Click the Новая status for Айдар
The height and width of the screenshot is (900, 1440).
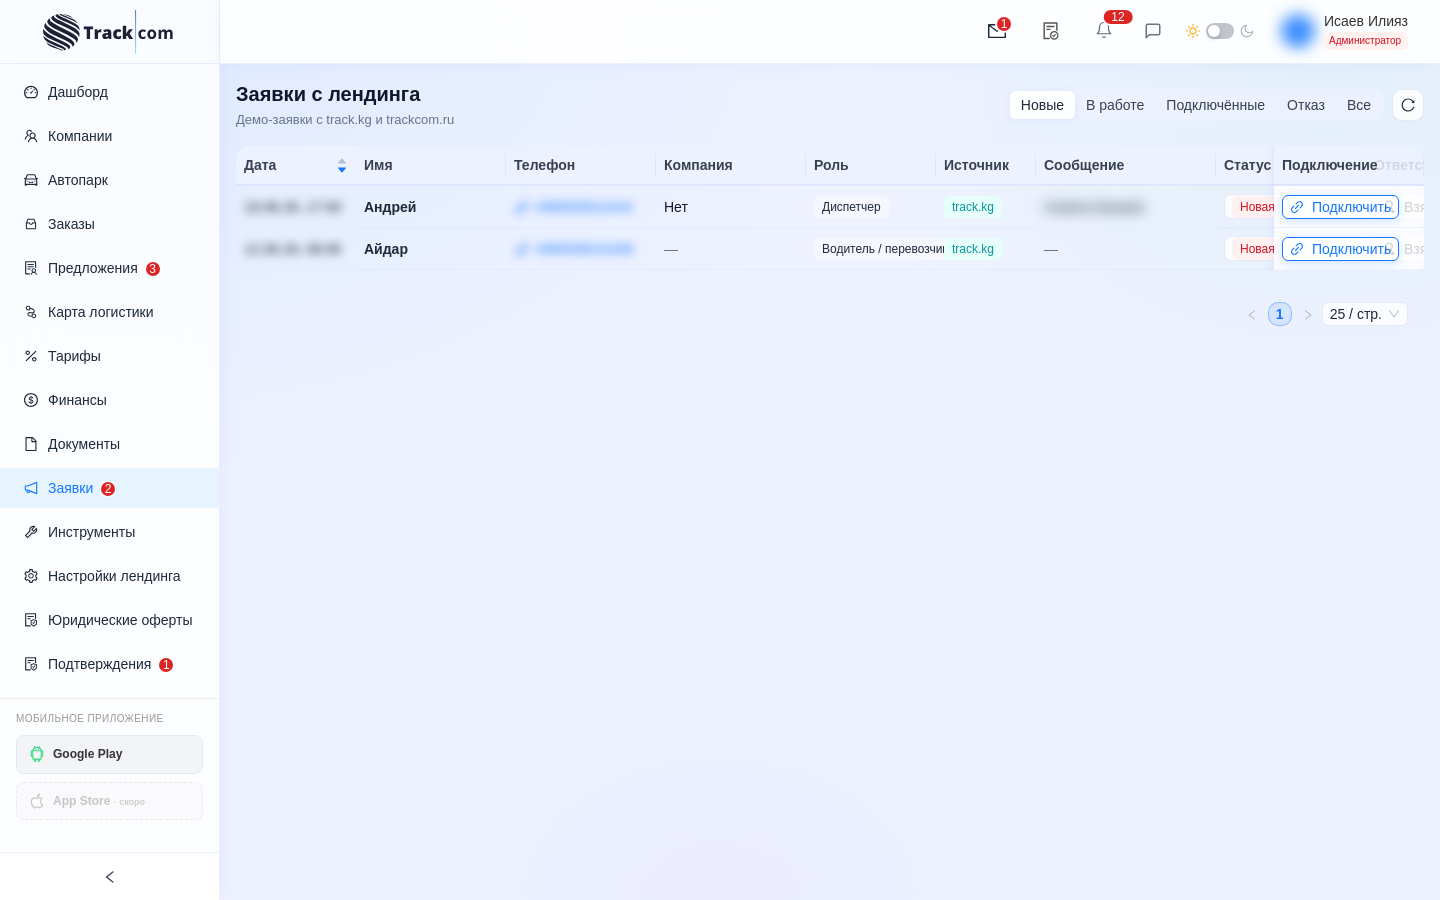pos(1250,249)
